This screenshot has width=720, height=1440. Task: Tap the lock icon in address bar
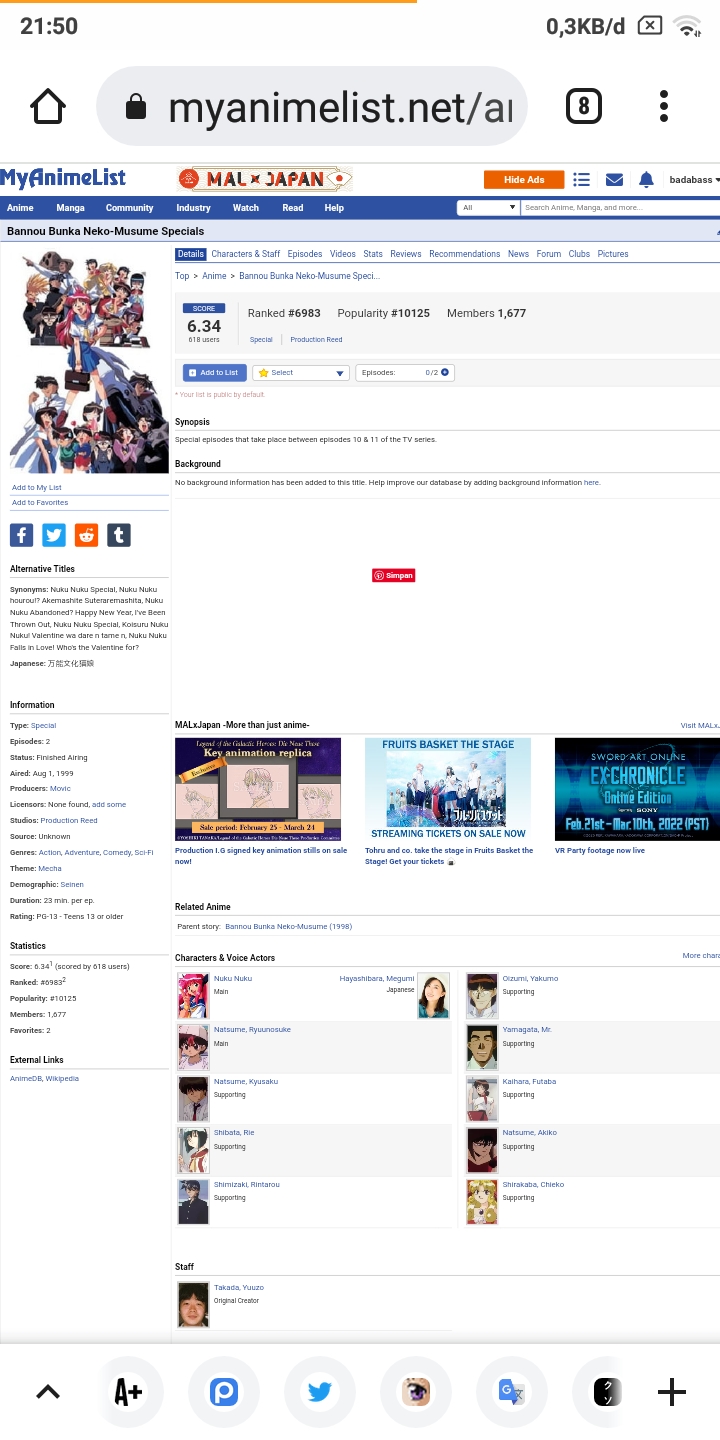click(135, 107)
